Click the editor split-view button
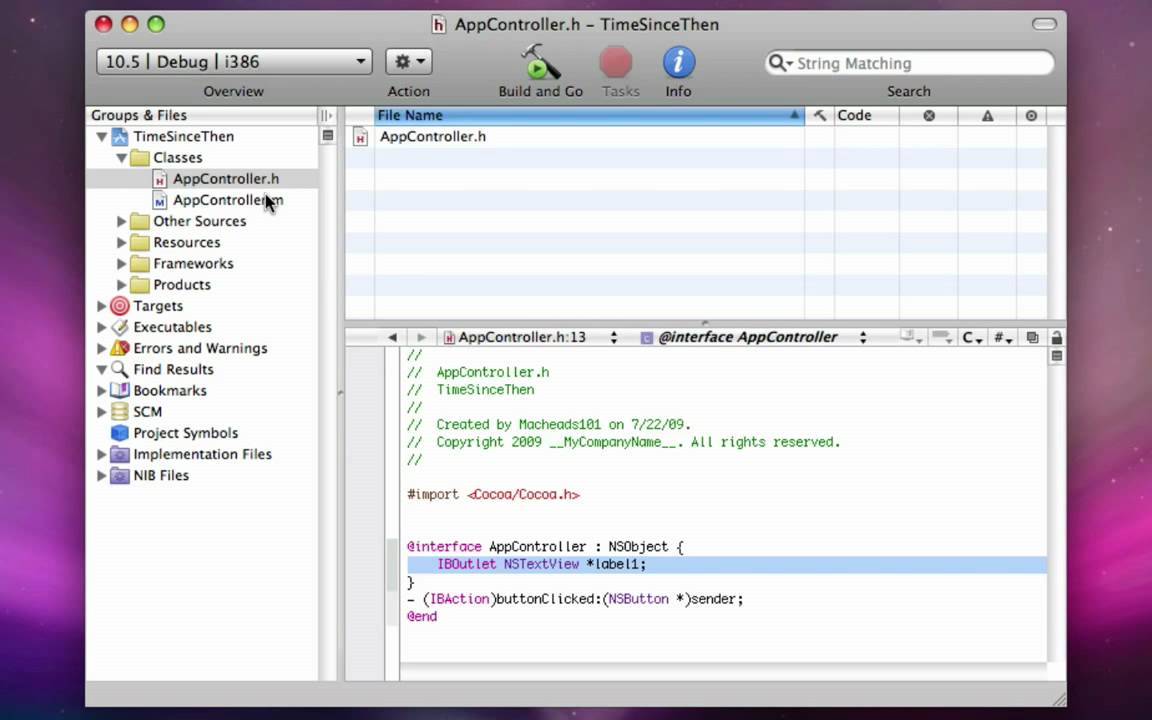 click(x=1056, y=356)
